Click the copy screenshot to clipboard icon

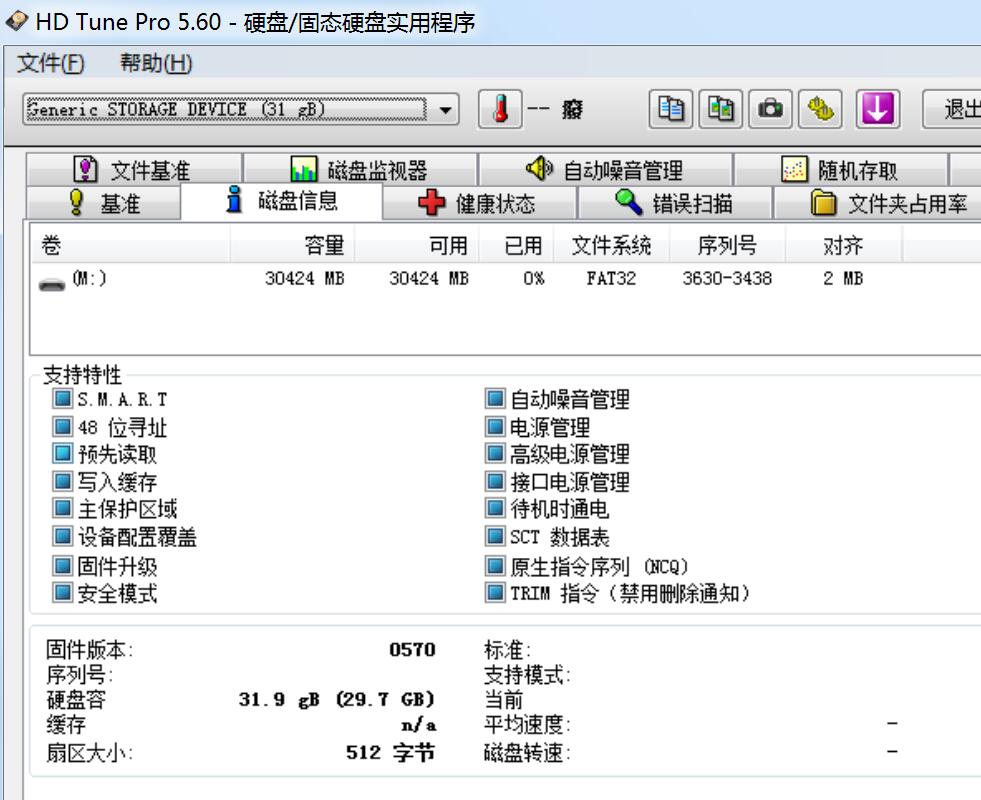click(x=721, y=110)
